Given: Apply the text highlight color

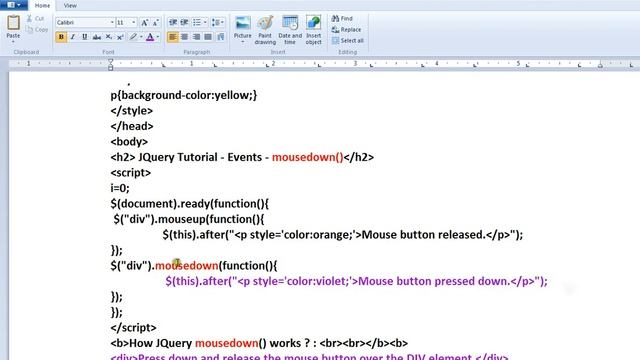Looking at the screenshot, I should [x=133, y=37].
